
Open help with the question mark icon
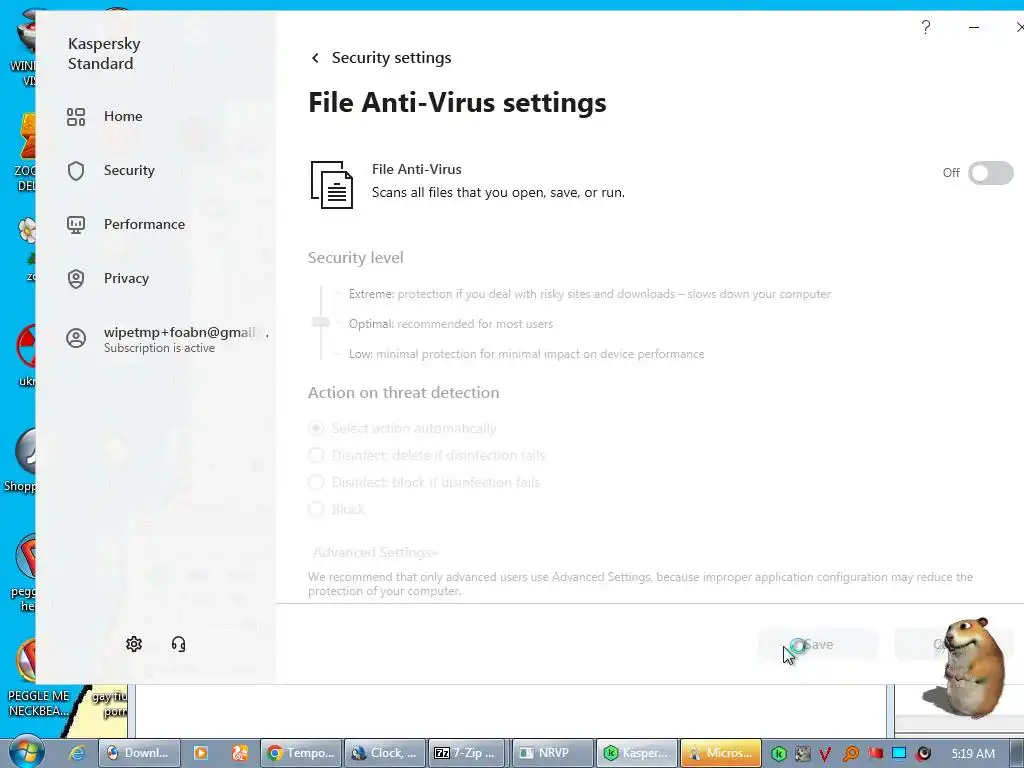[925, 27]
